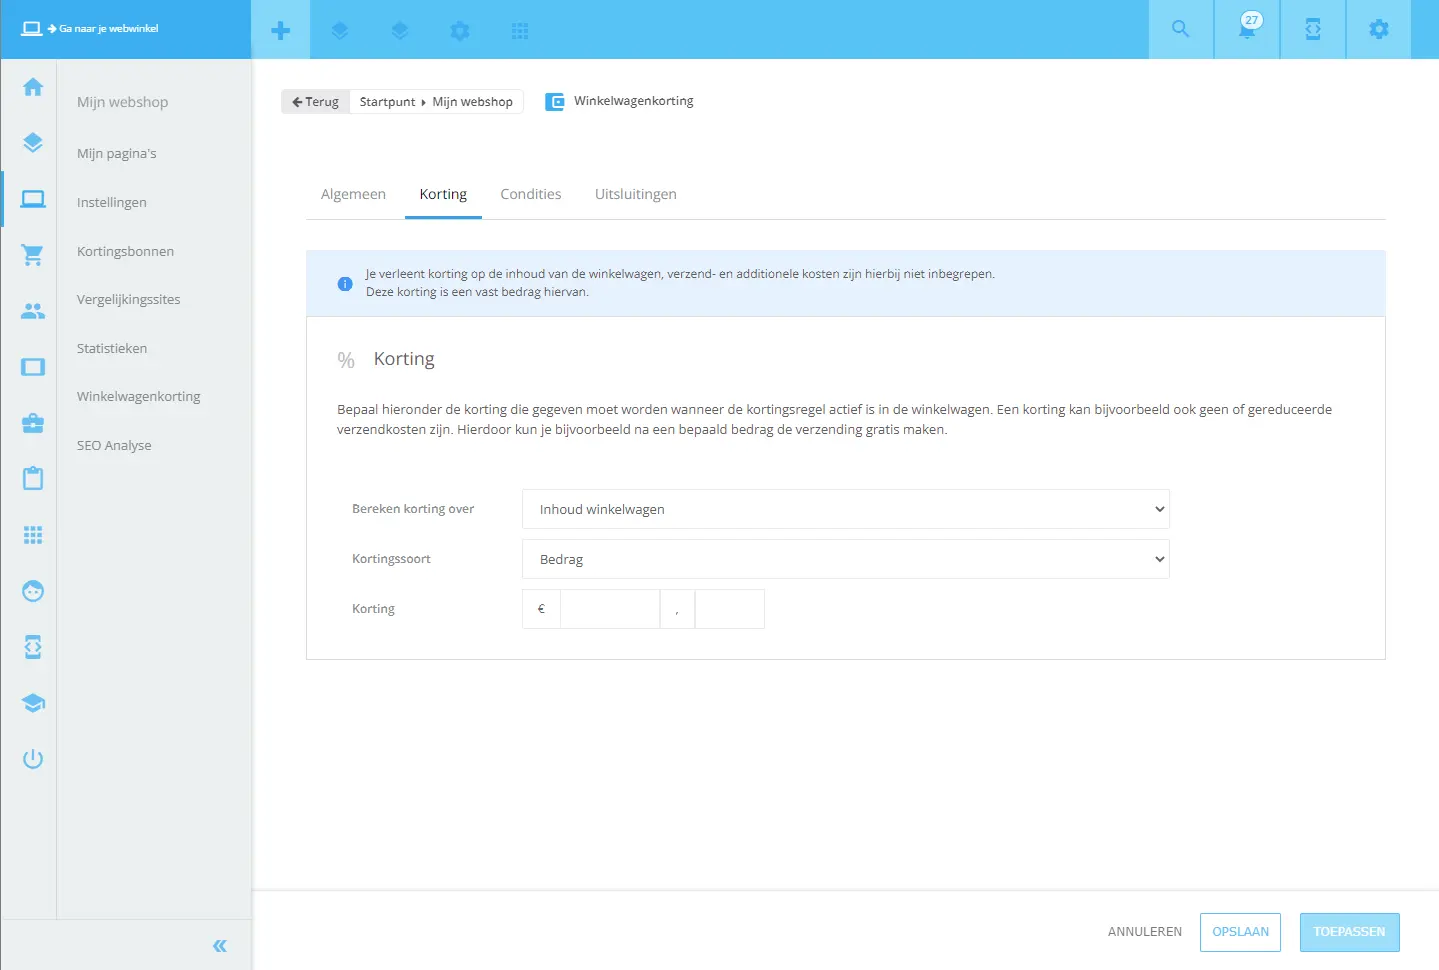The height and width of the screenshot is (970, 1439).
Task: Click the Winkelwagenkorting page icon in breadcrumb
Action: pos(554,102)
